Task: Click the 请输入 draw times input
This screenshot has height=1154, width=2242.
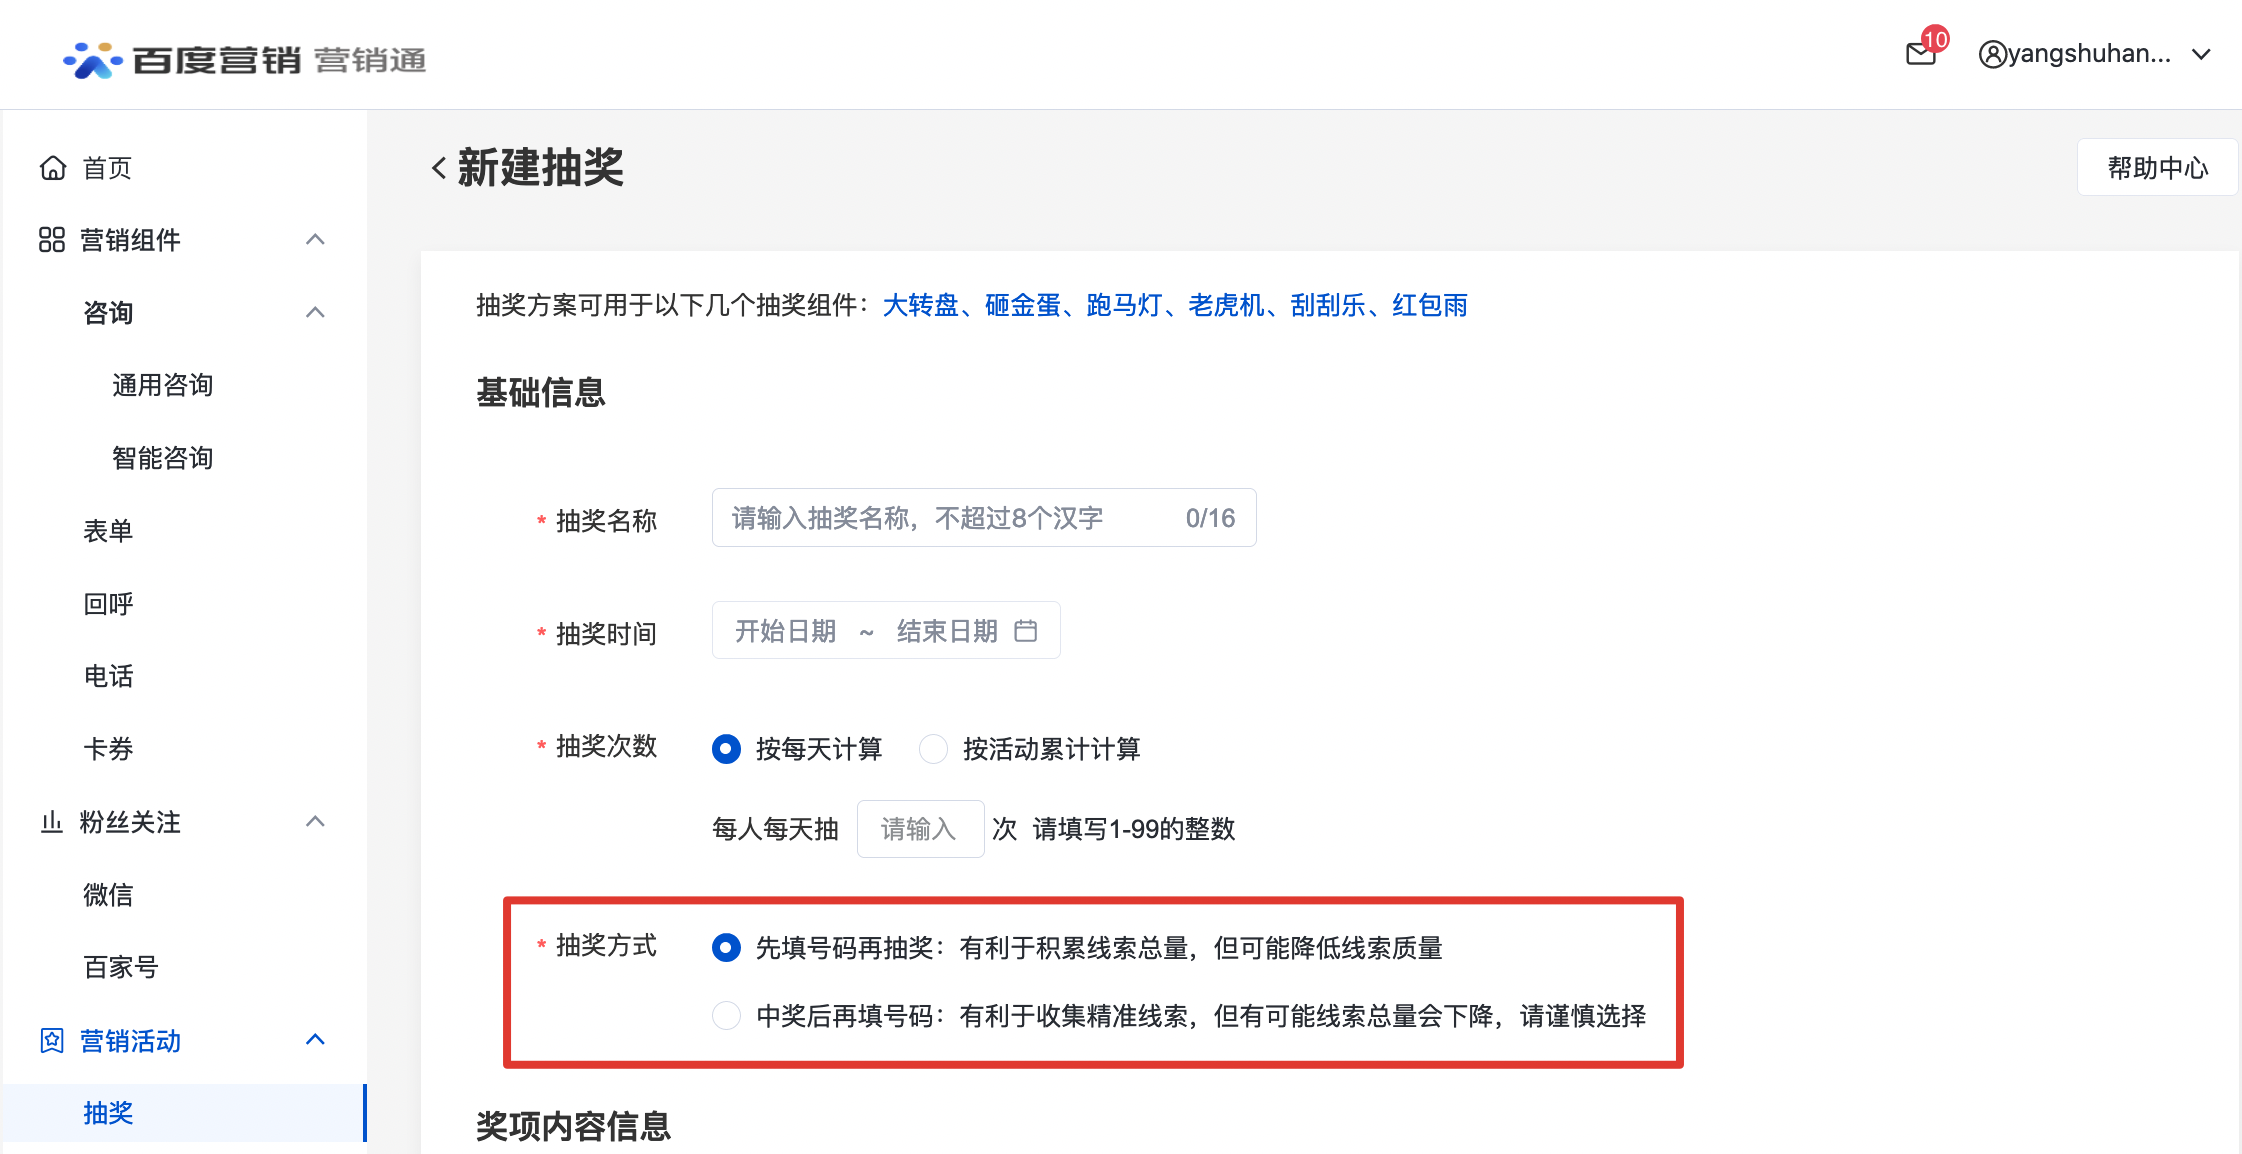Action: click(x=919, y=829)
